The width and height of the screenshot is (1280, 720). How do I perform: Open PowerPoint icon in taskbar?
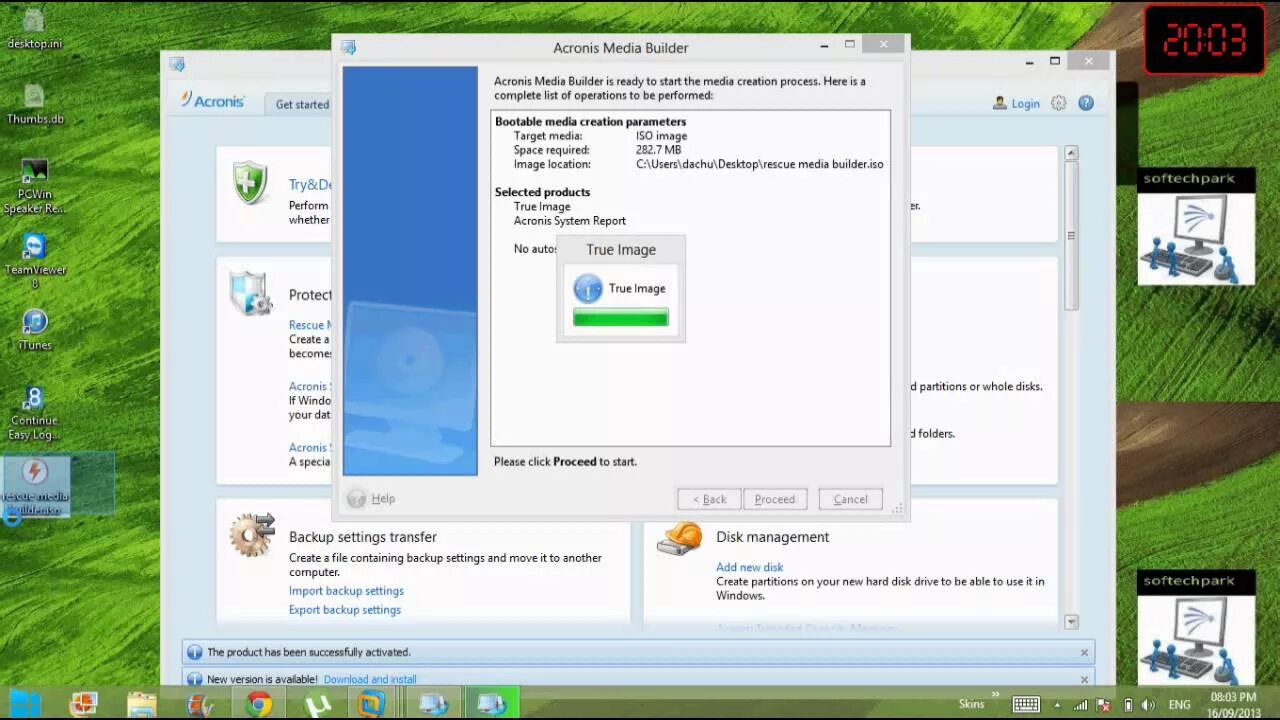click(x=84, y=704)
